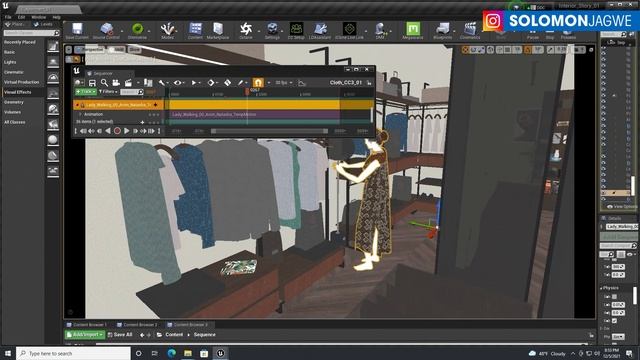Select the Geometry placement category
Image resolution: width=640 pixels, height=360 pixels.
pyautogui.click(x=14, y=102)
